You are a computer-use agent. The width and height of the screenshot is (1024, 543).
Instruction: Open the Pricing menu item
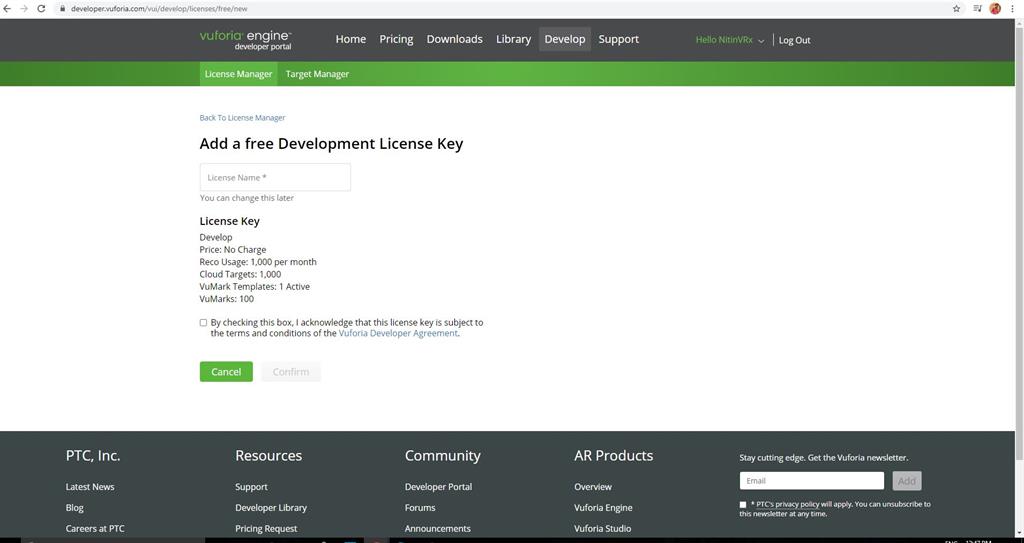[396, 39]
